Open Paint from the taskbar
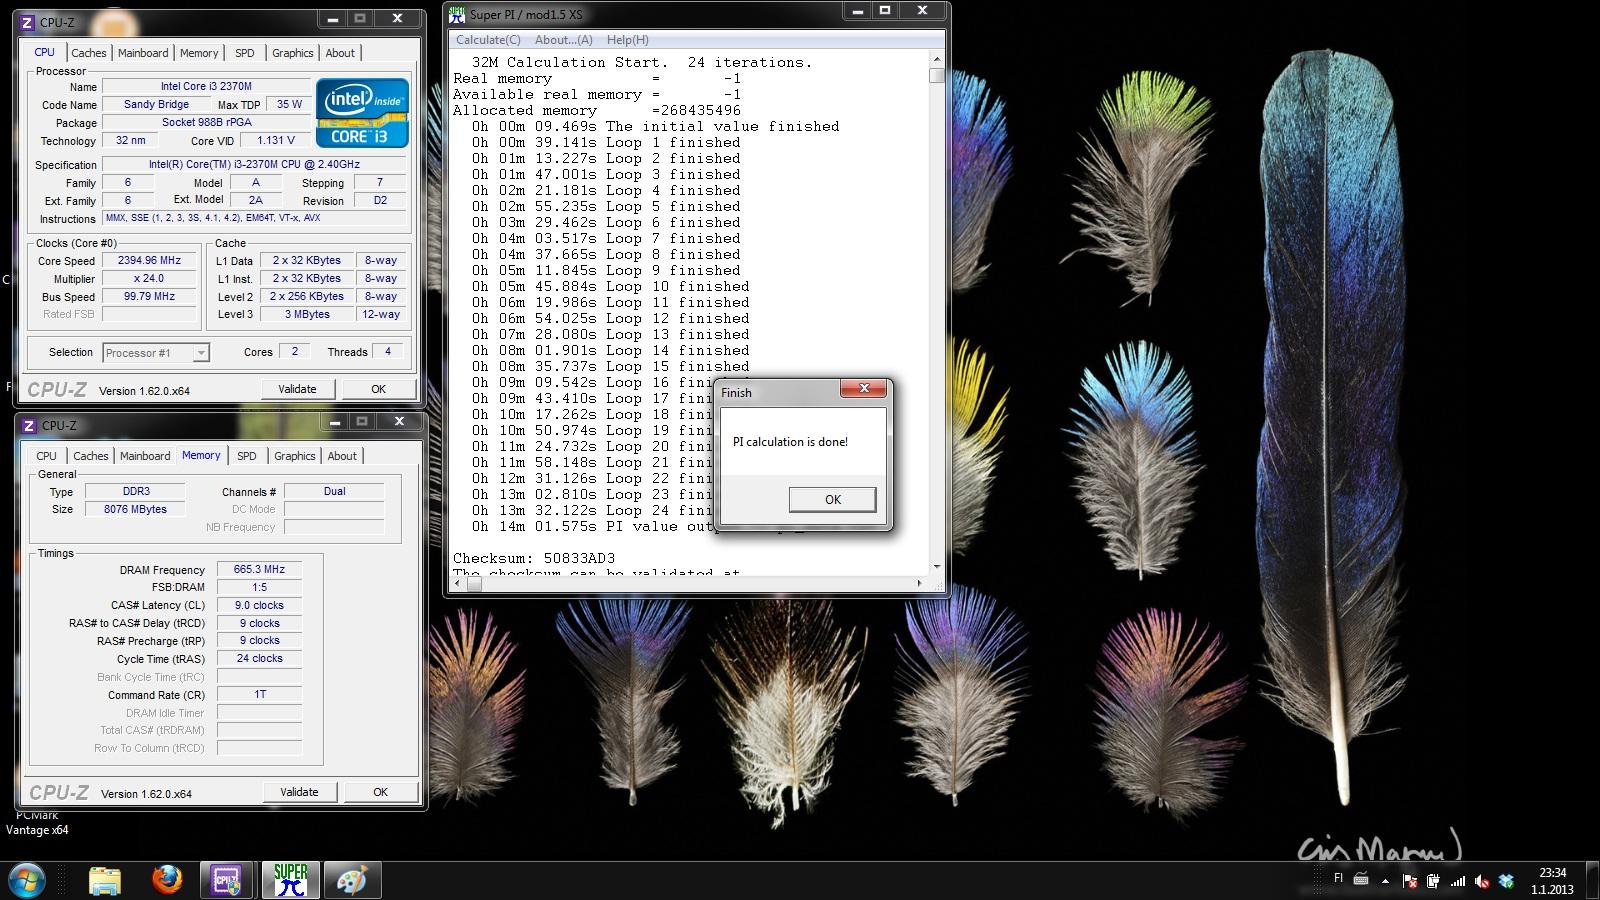Viewport: 1600px width, 900px height. click(x=352, y=880)
